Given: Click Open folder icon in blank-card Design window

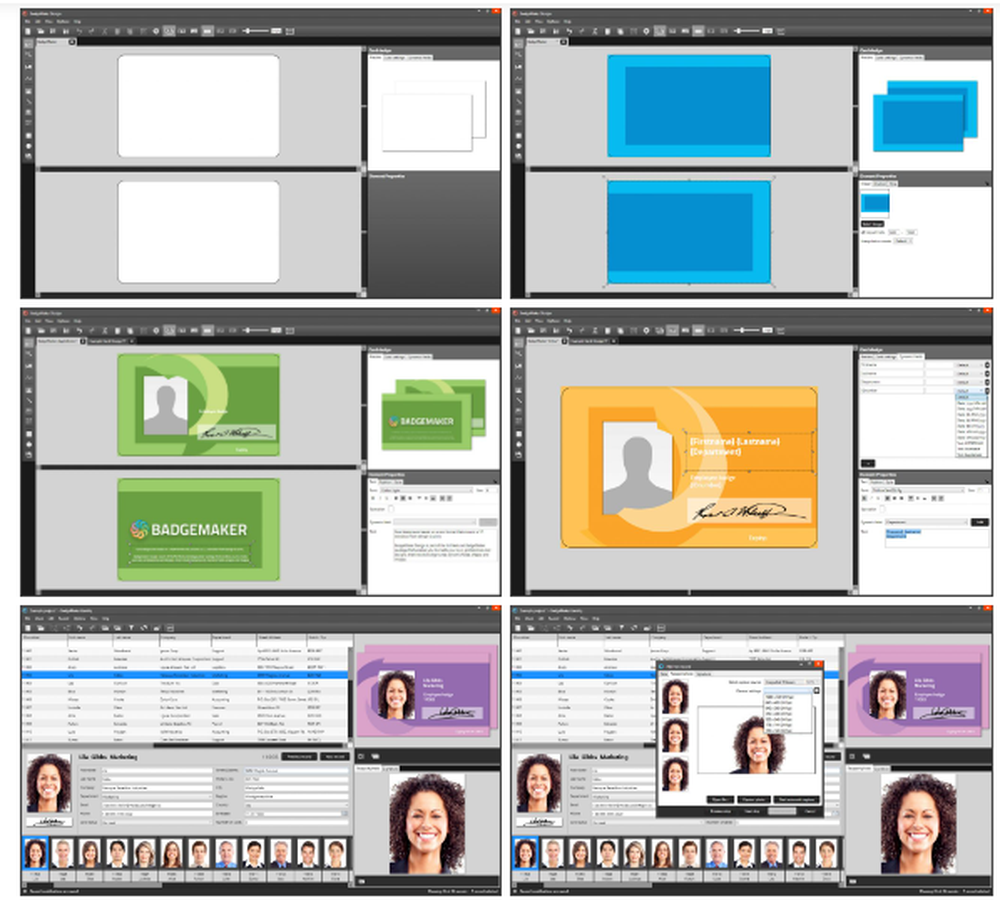Looking at the screenshot, I should click(x=40, y=31).
